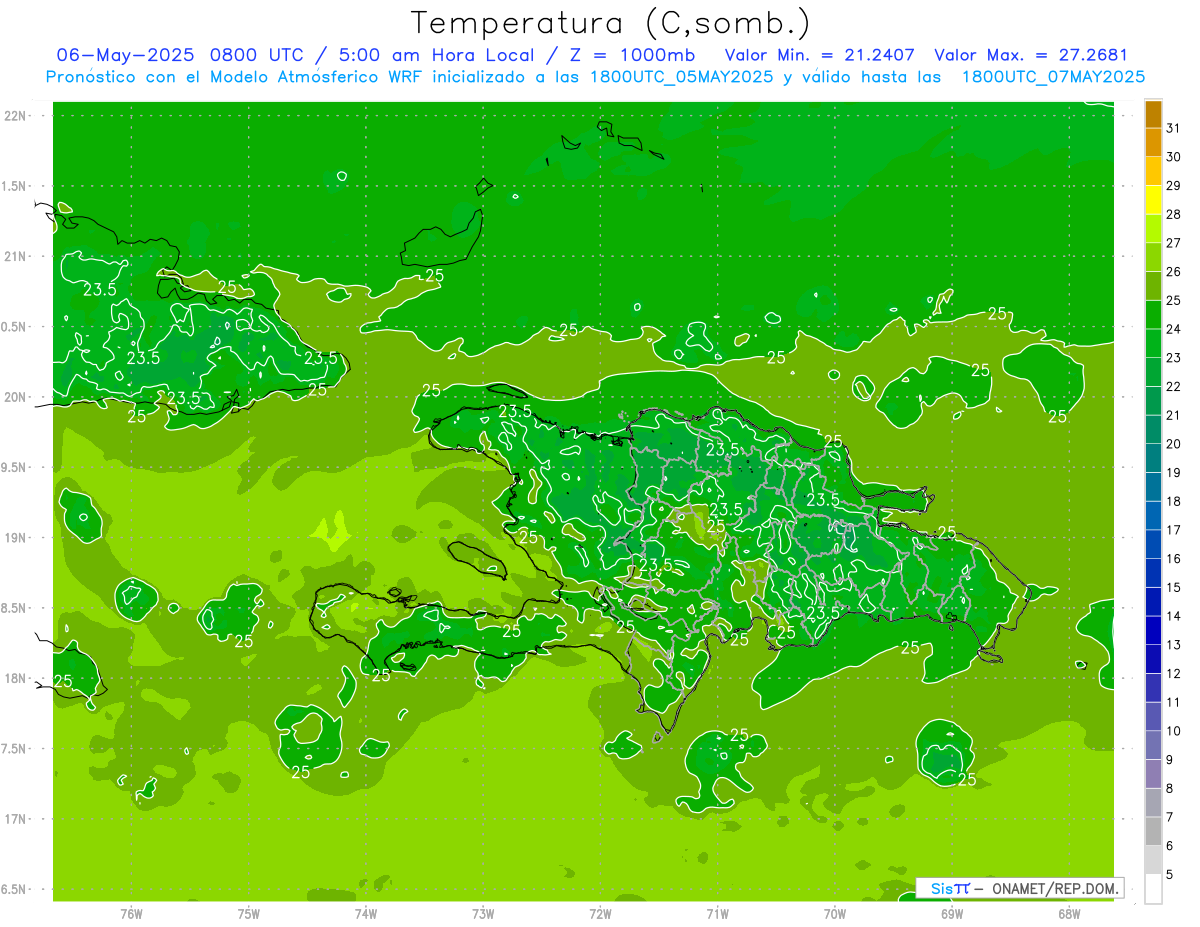This screenshot has width=1200, height=927.
Task: Click the '69W' longitude axis label
Action: pos(952,913)
